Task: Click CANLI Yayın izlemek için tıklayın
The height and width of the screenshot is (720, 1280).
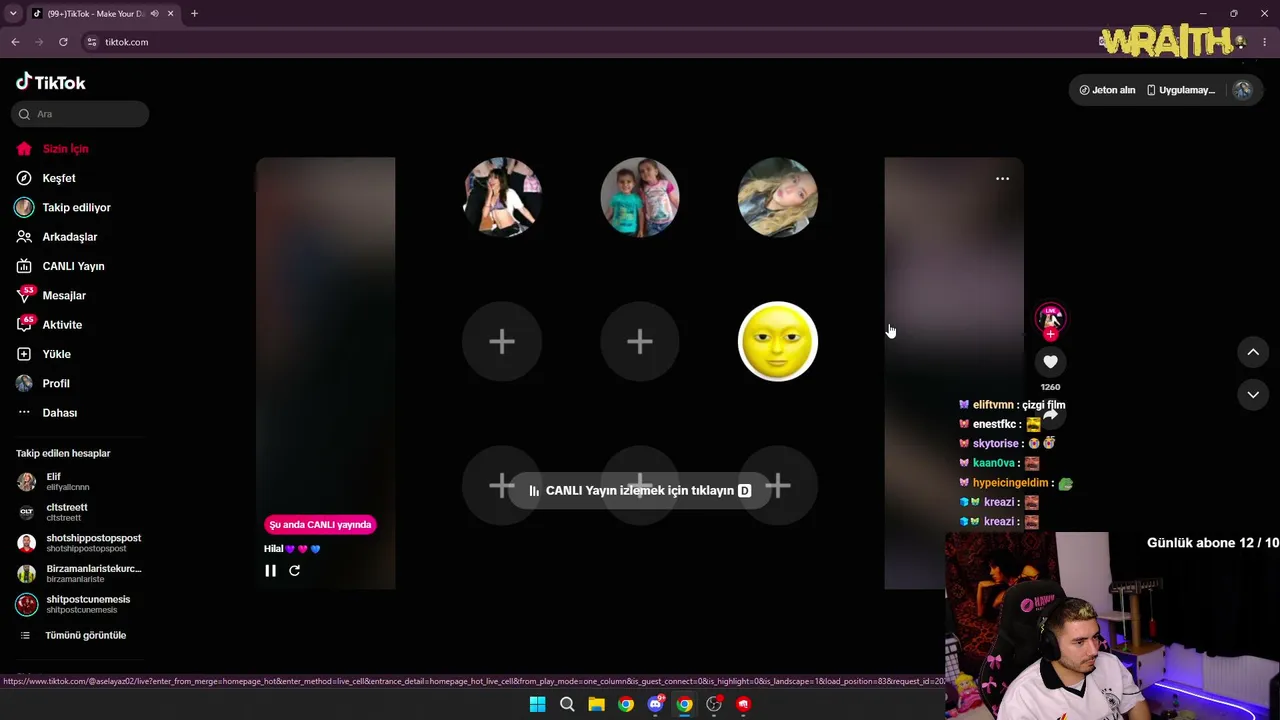Action: pos(640,491)
